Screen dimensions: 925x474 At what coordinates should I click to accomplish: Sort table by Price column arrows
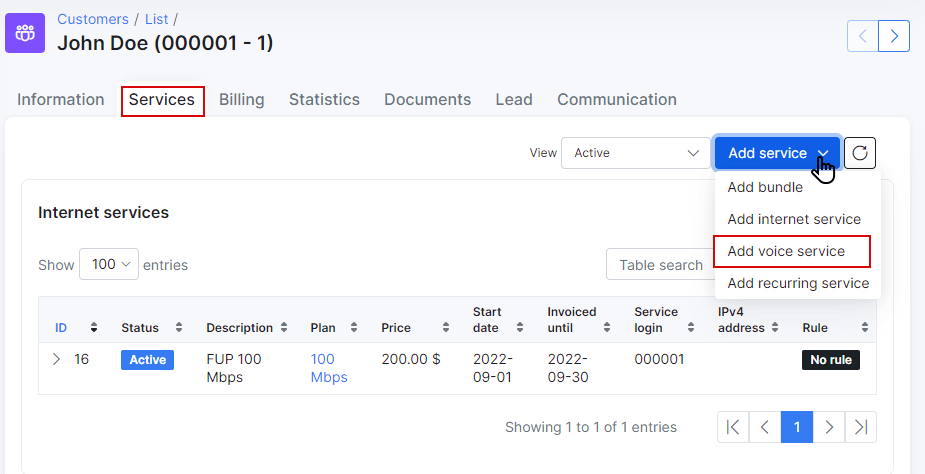tap(446, 328)
